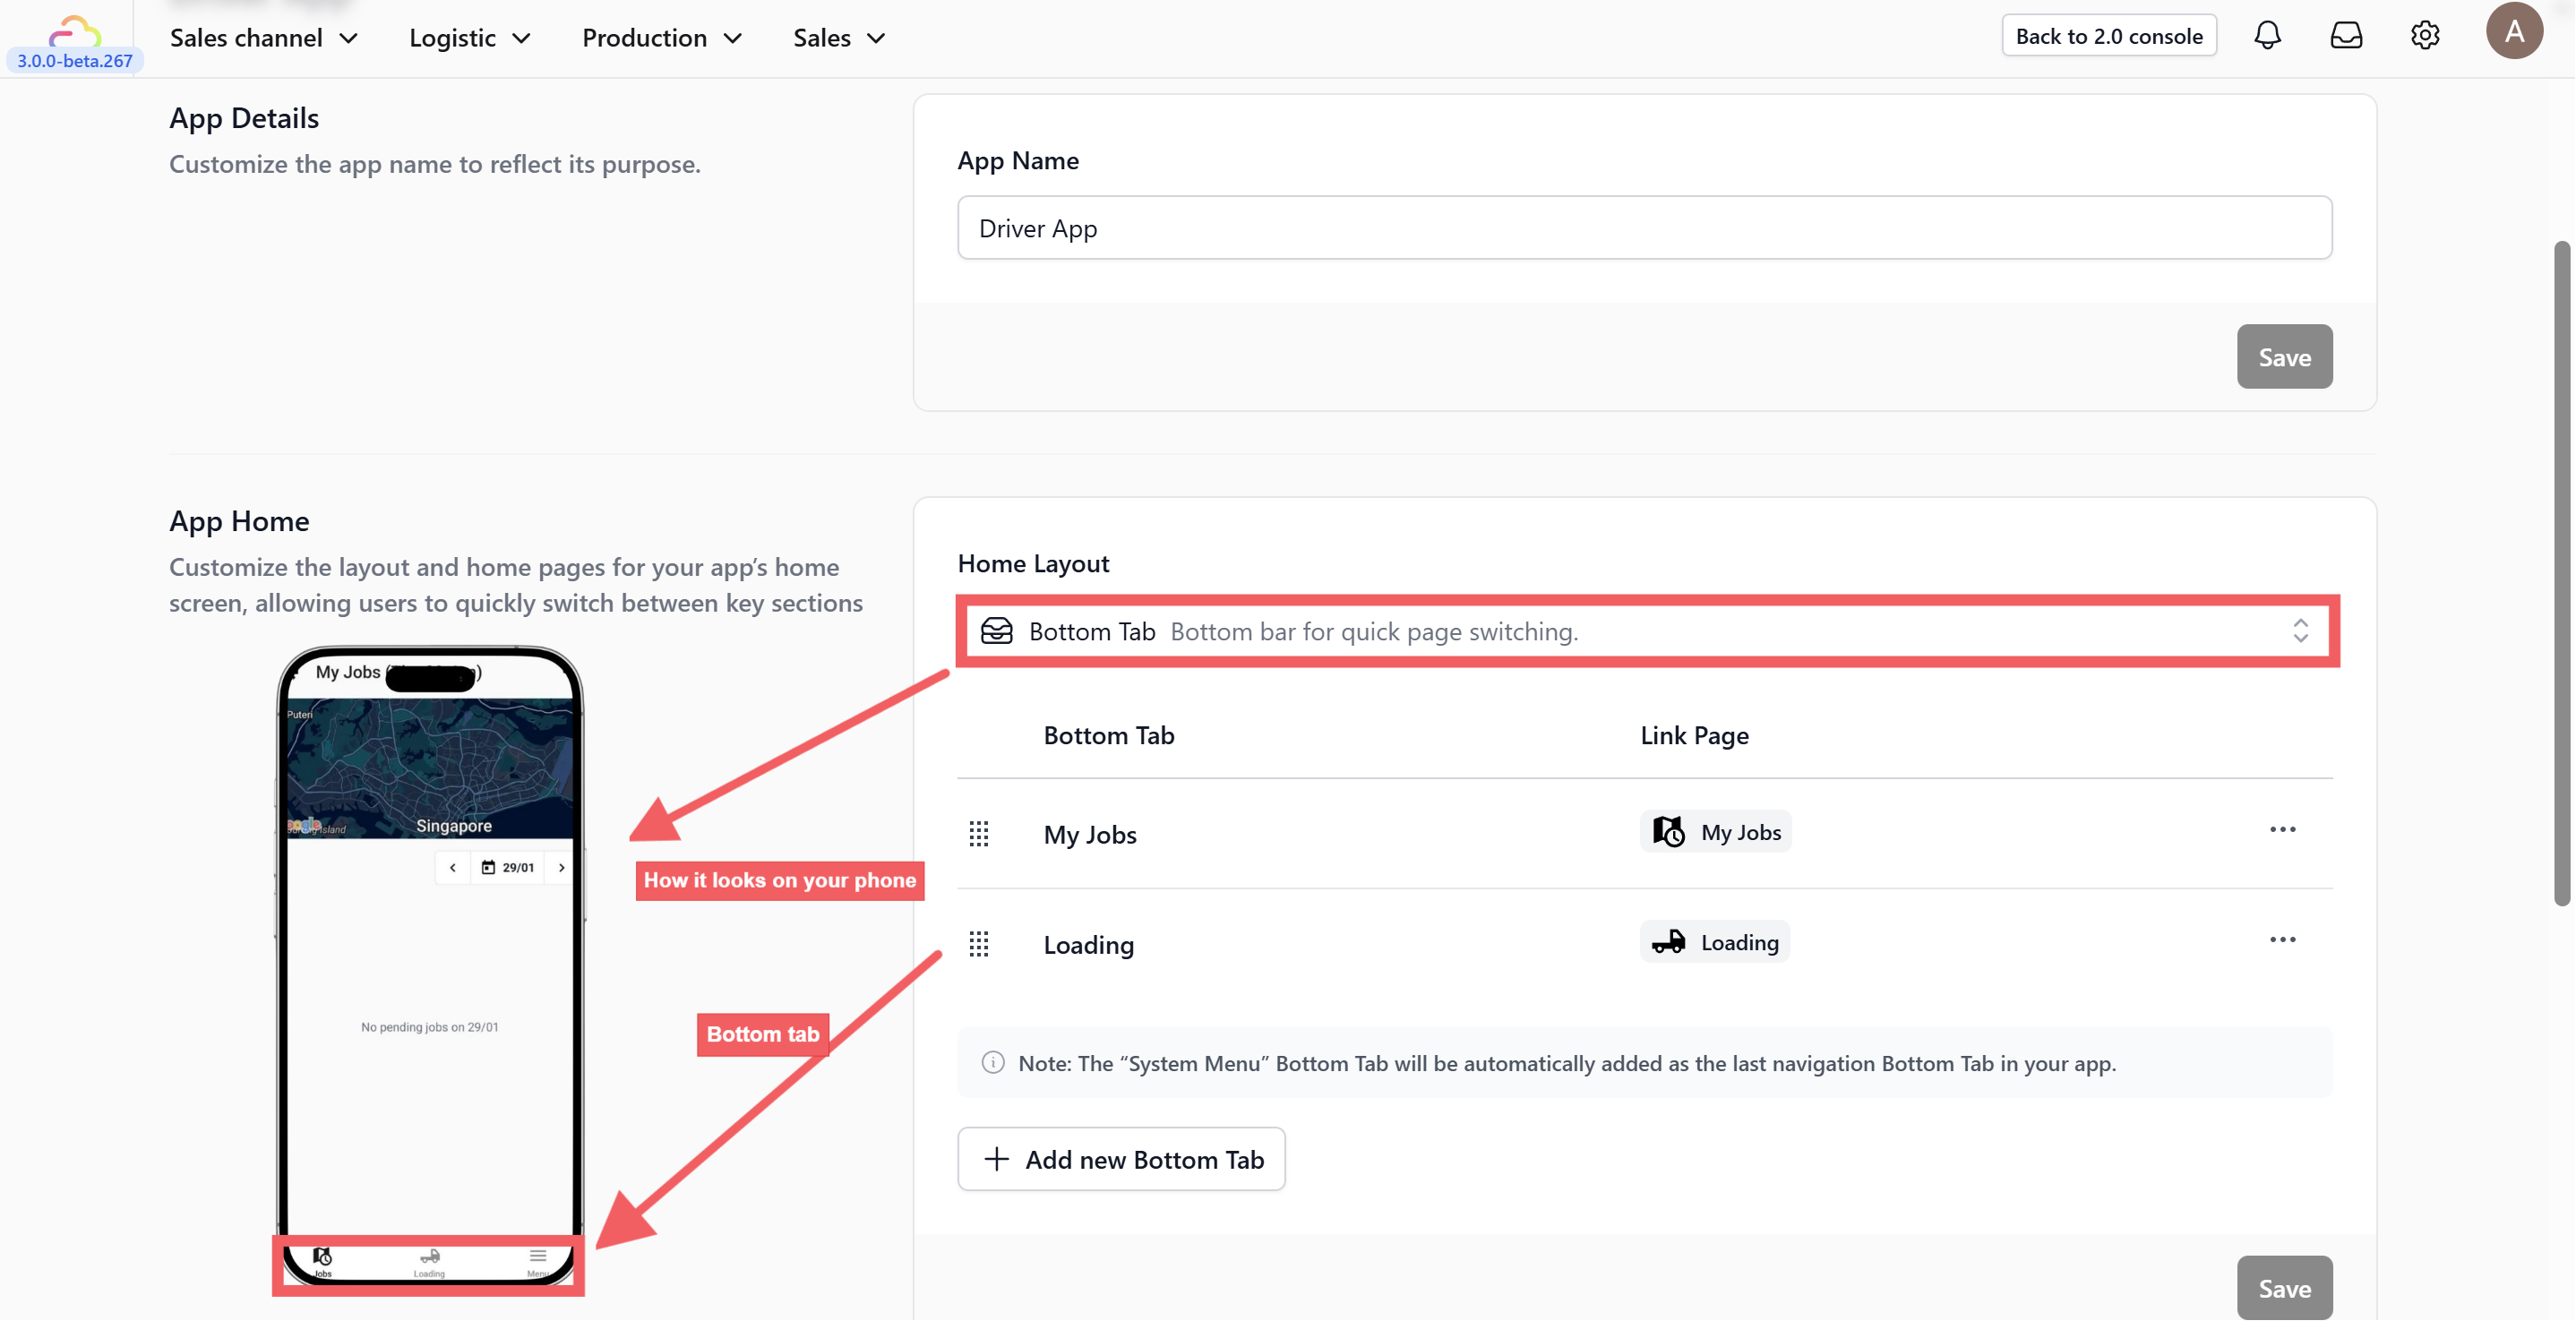Image resolution: width=2576 pixels, height=1321 pixels.
Task: Click the user avatar A
Action: pyautogui.click(x=2514, y=31)
